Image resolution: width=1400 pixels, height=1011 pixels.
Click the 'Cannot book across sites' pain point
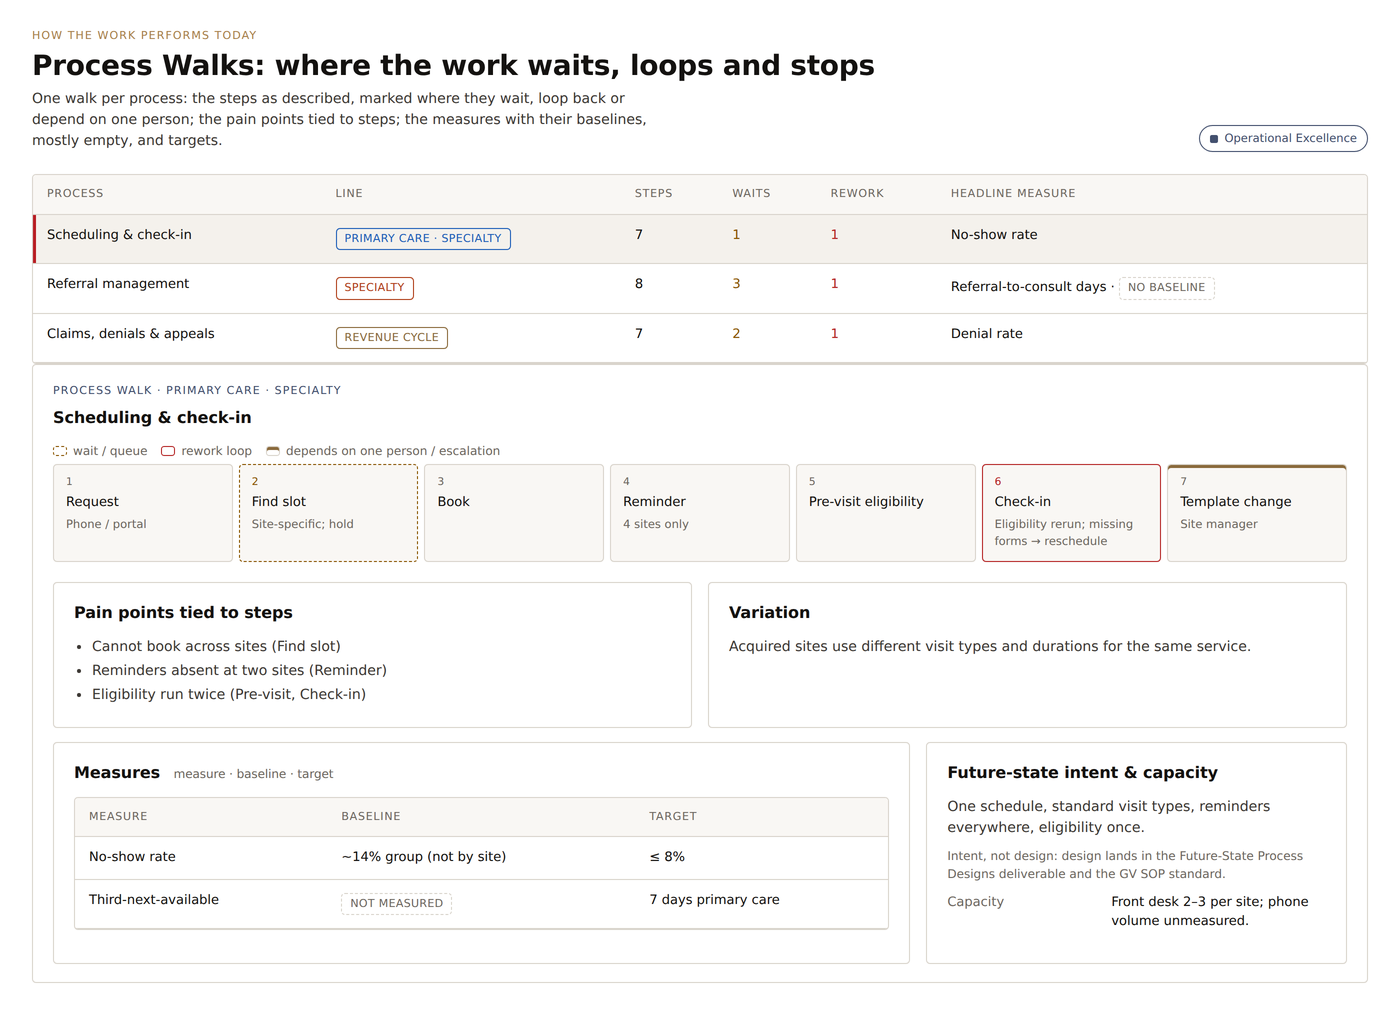pos(216,647)
